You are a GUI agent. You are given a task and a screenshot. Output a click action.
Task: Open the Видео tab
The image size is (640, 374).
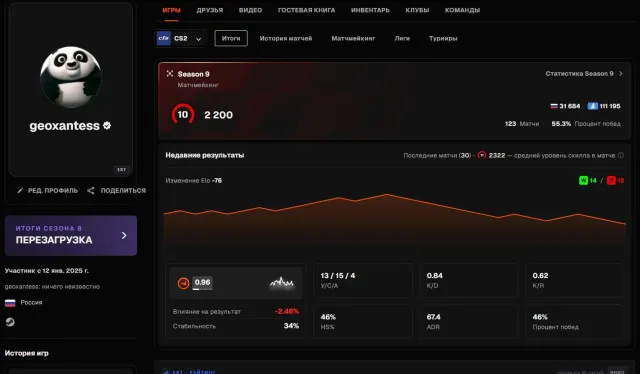(250, 10)
